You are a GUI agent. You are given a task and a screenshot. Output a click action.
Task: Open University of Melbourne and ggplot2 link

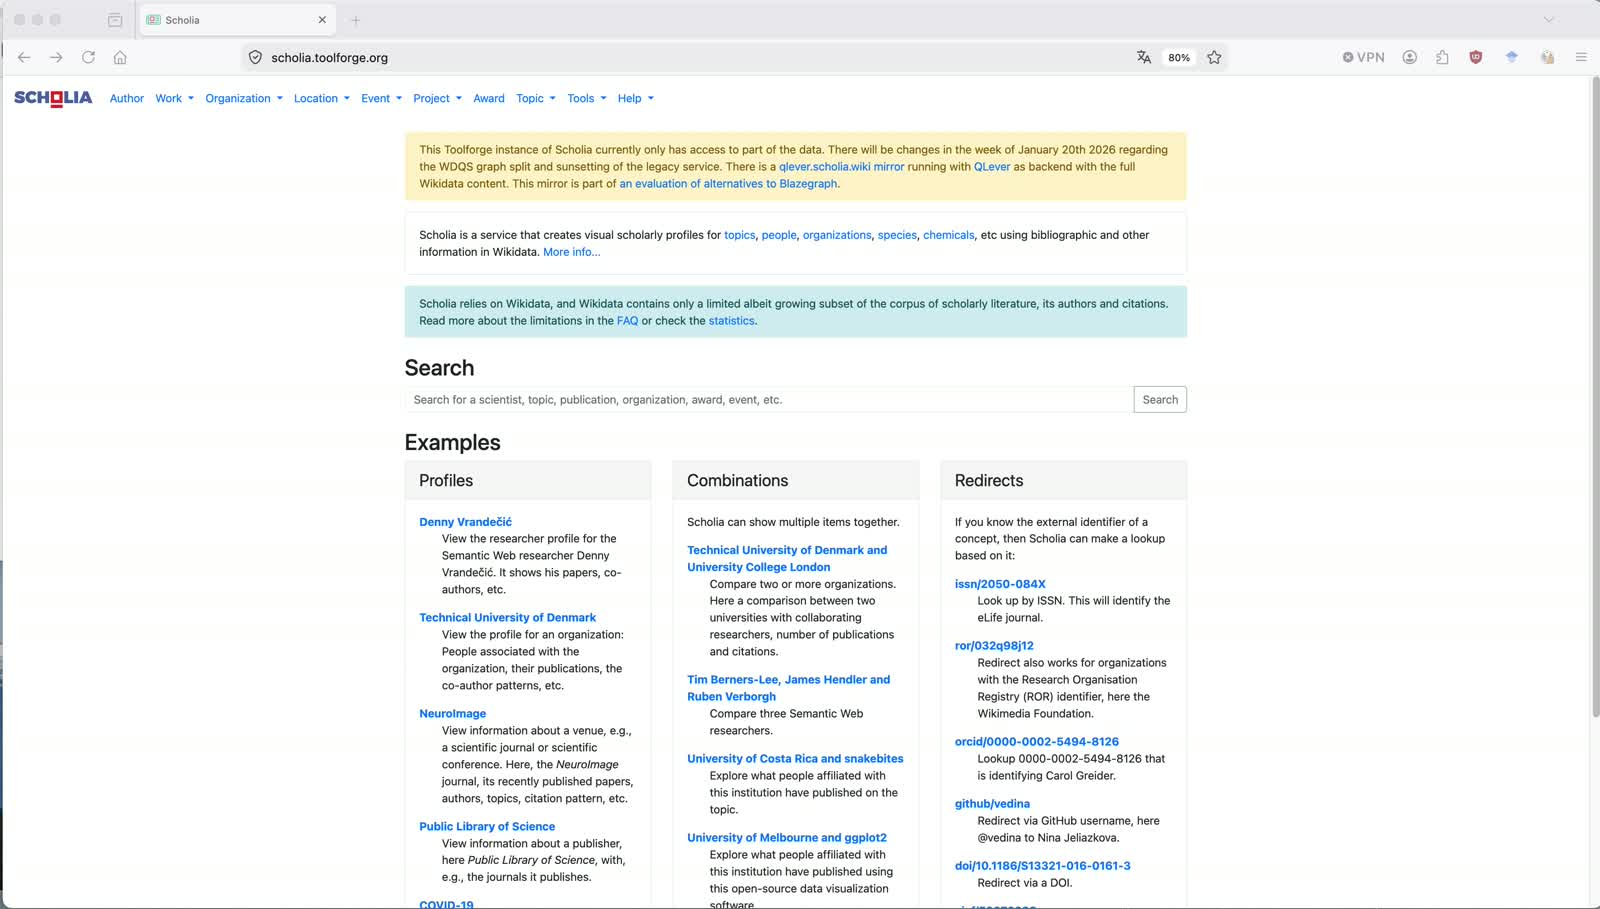pyautogui.click(x=787, y=838)
